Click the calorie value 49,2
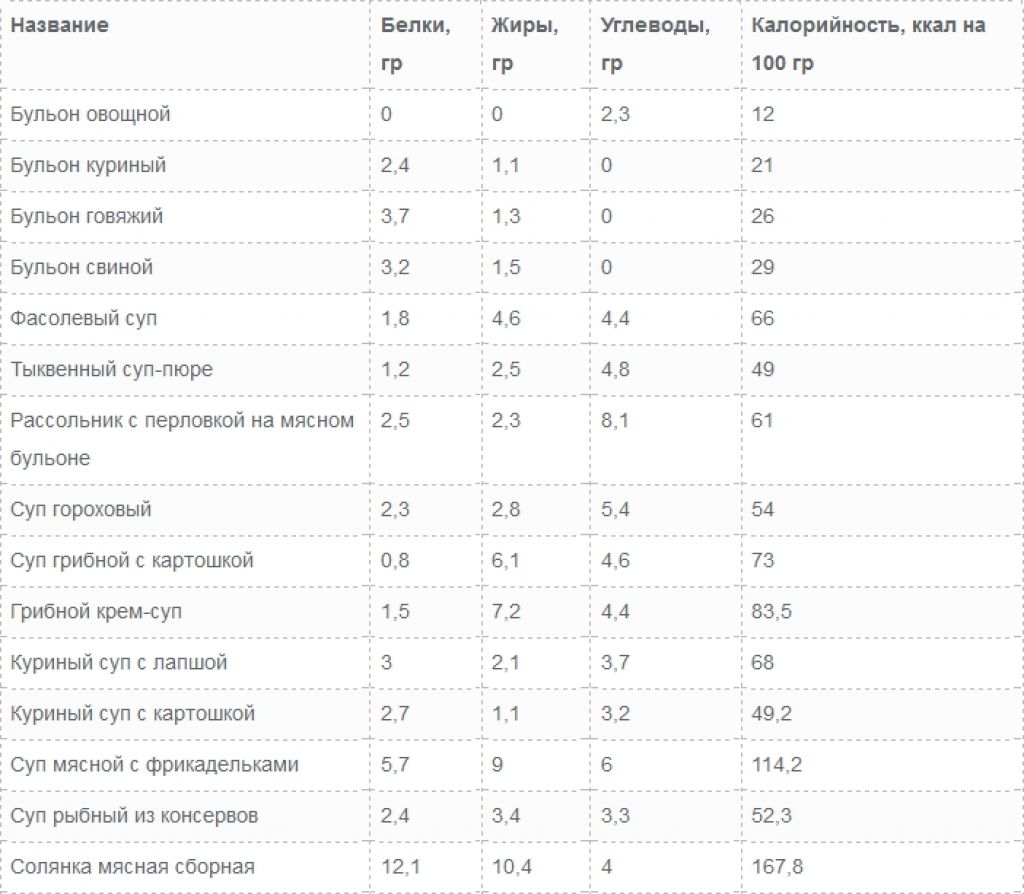The height and width of the screenshot is (894, 1024). tap(771, 713)
